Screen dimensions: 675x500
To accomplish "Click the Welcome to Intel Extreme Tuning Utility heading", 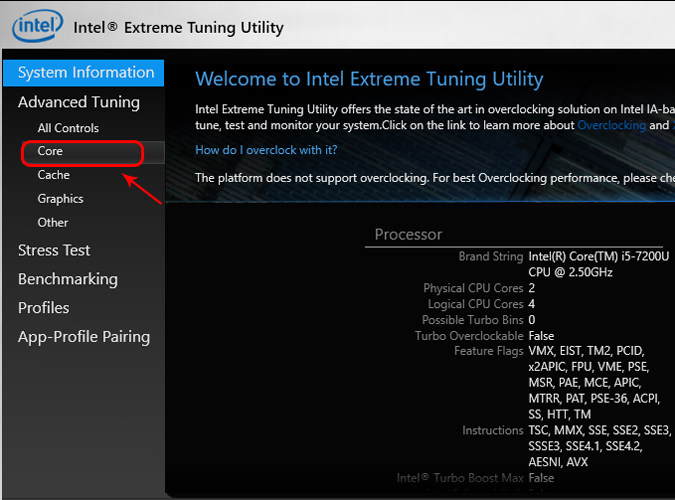I will (x=369, y=80).
